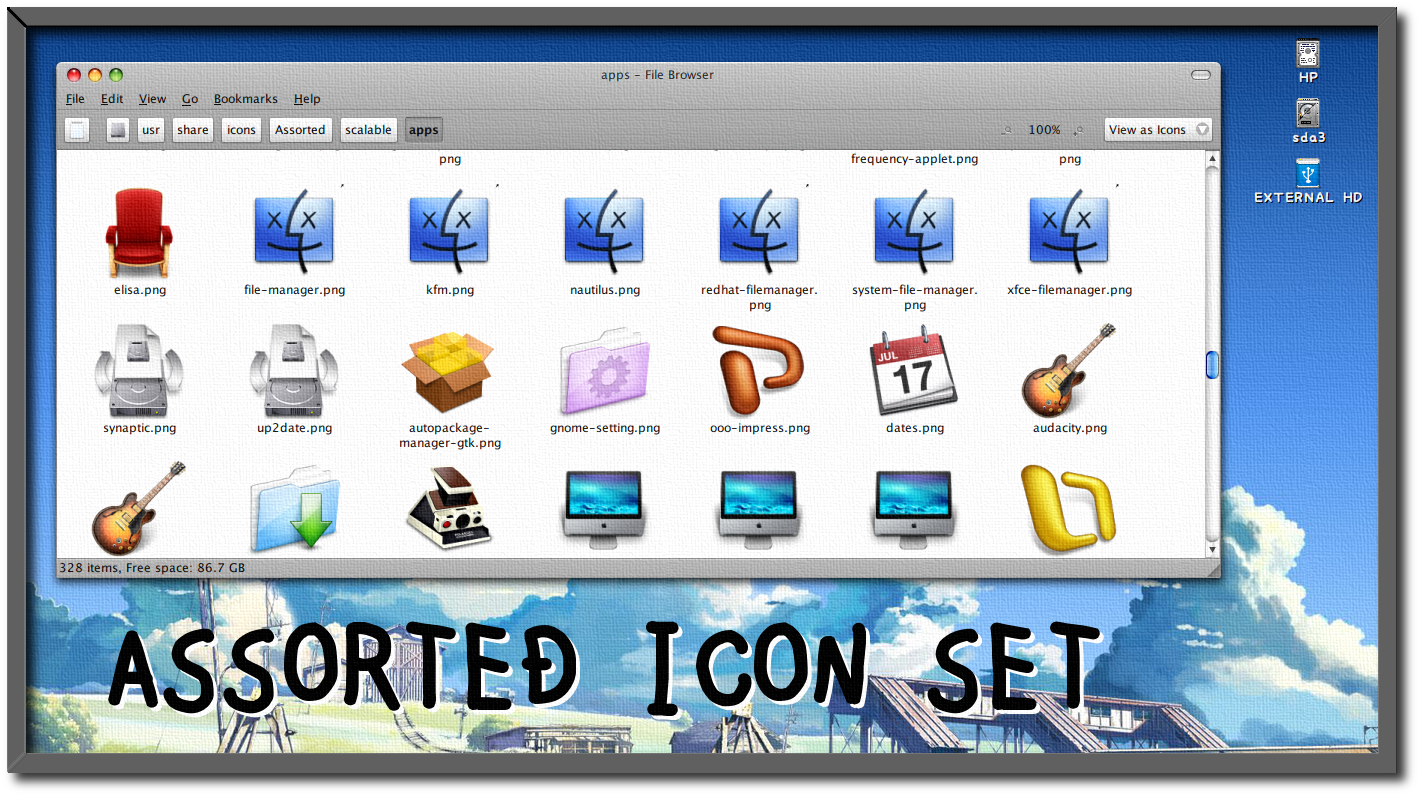Select the nautilus.png Finder-style icon
This screenshot has height=796, width=1420.
[604, 228]
